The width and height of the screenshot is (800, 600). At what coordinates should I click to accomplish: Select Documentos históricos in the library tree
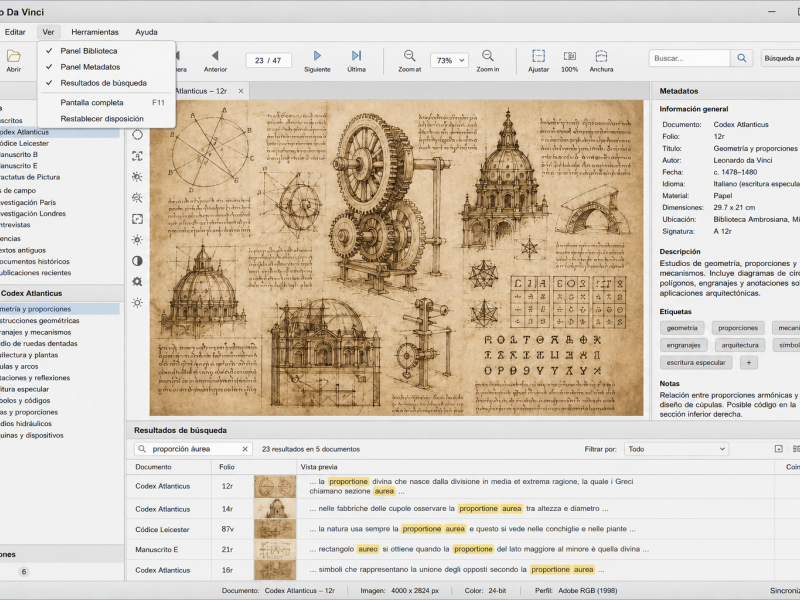click(35, 261)
